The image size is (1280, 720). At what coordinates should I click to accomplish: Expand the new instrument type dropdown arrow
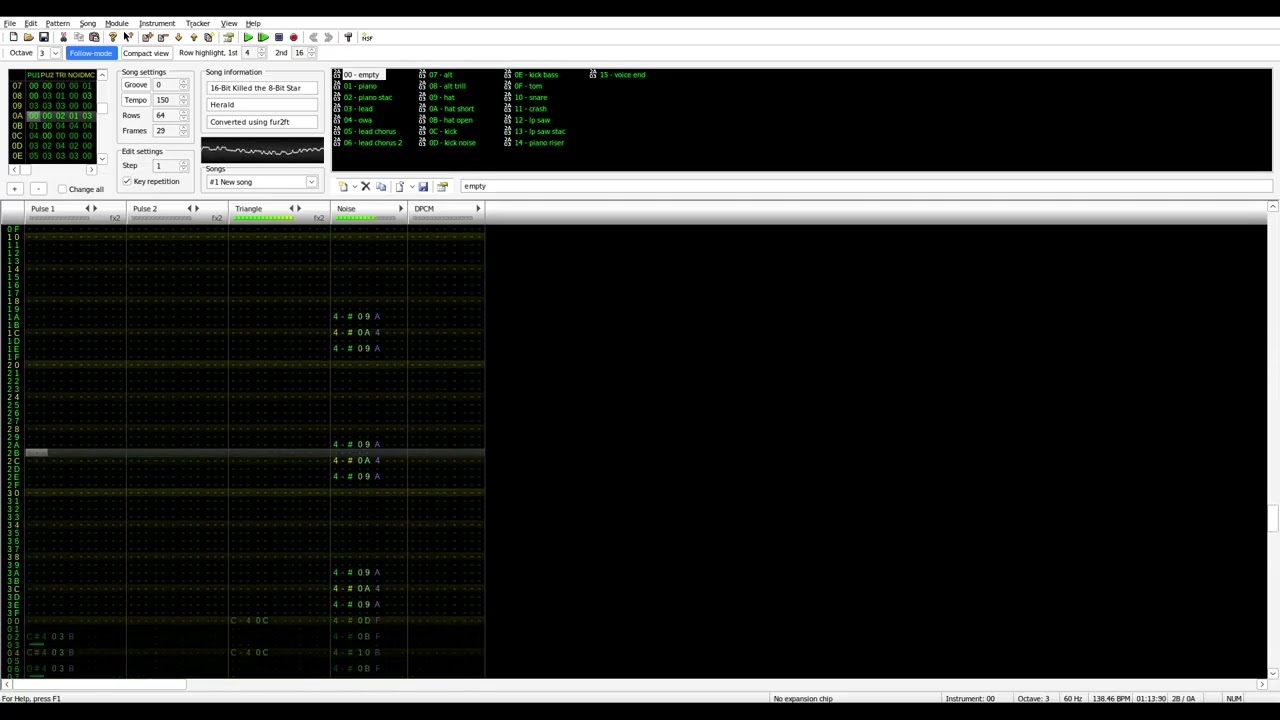(x=354, y=186)
